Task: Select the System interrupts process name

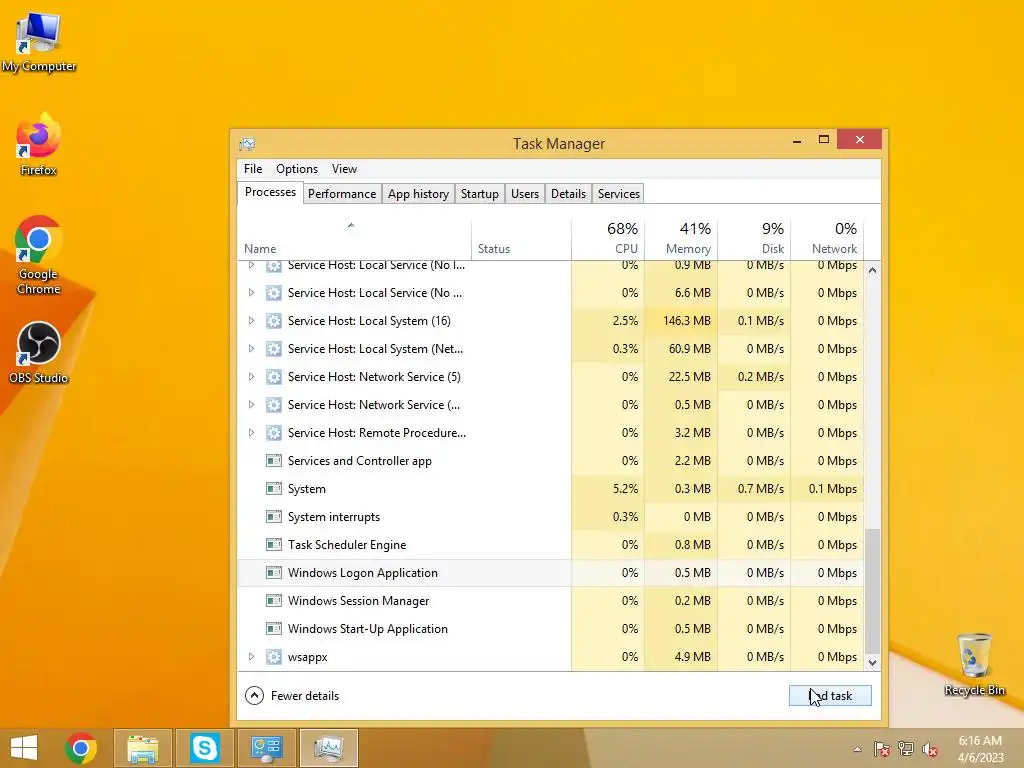Action: coord(334,517)
